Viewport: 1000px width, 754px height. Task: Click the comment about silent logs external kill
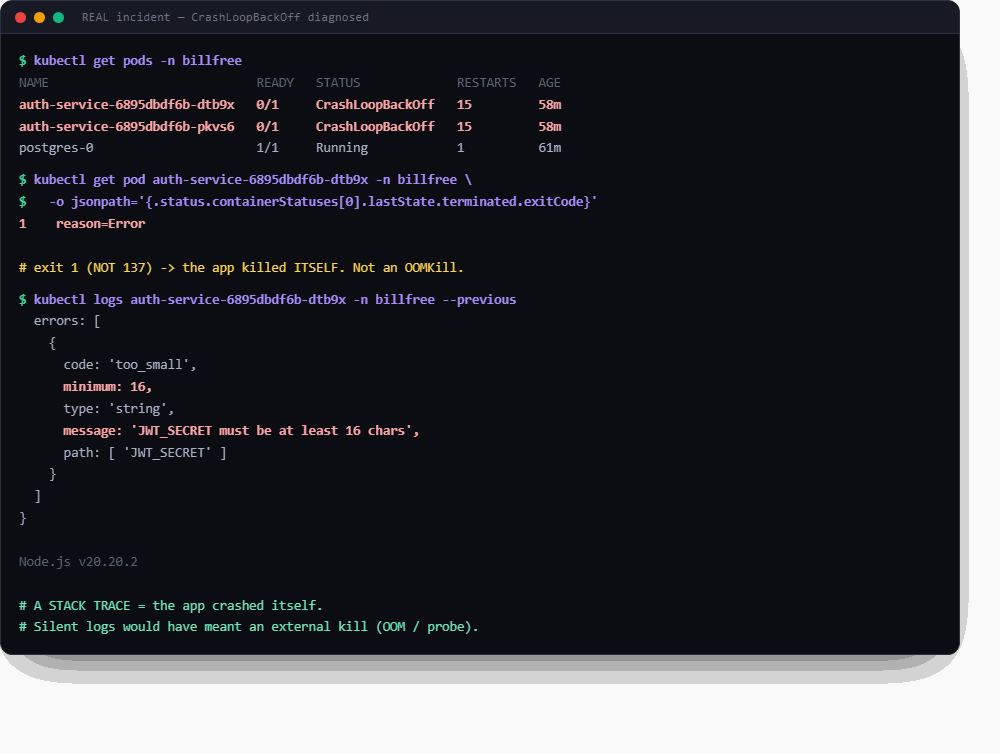(249, 627)
